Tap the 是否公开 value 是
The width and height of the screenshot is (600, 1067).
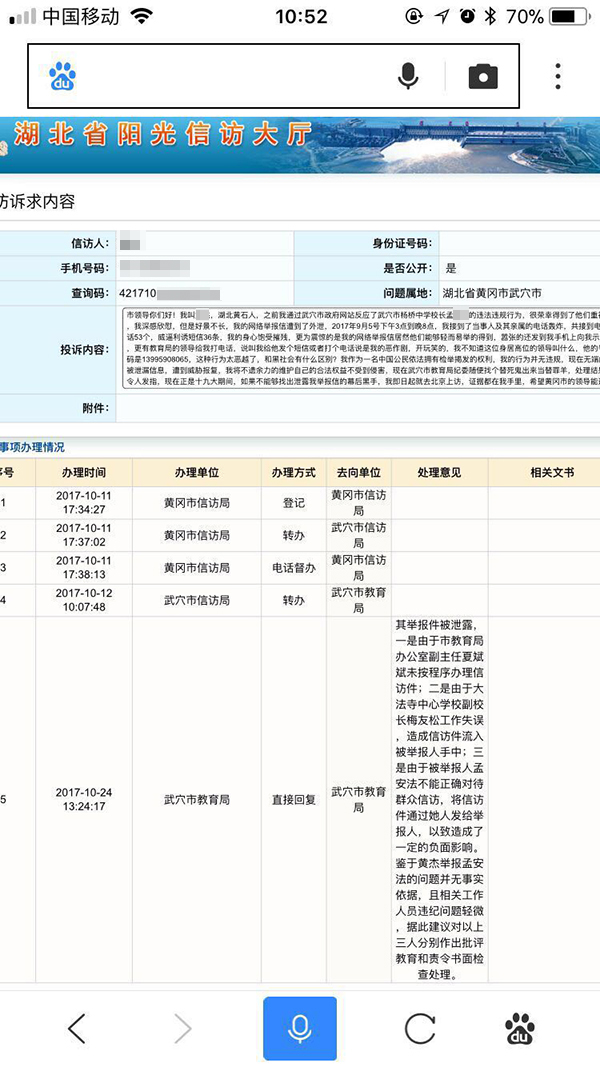(450, 268)
